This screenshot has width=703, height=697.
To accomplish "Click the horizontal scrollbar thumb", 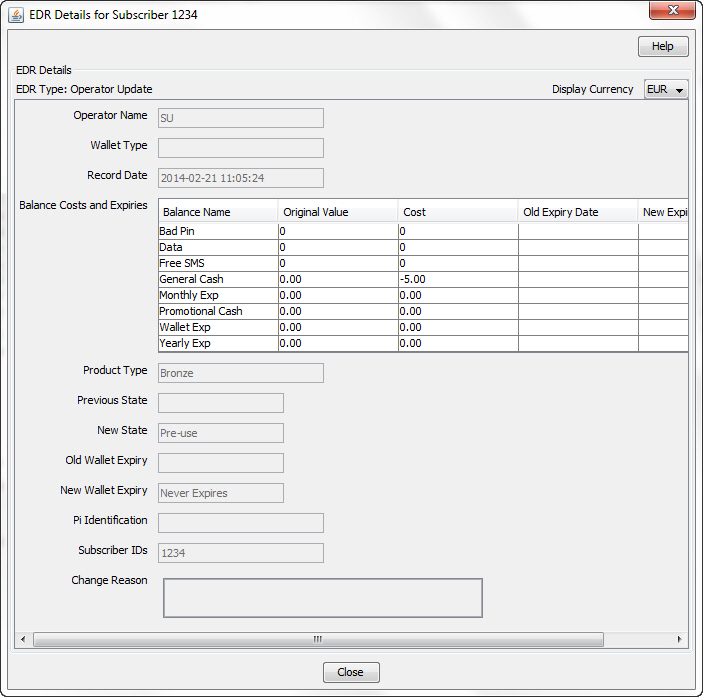I will [x=318, y=639].
